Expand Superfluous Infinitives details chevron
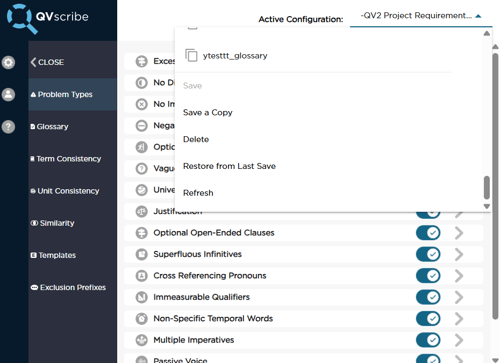500x363 pixels. tap(459, 254)
